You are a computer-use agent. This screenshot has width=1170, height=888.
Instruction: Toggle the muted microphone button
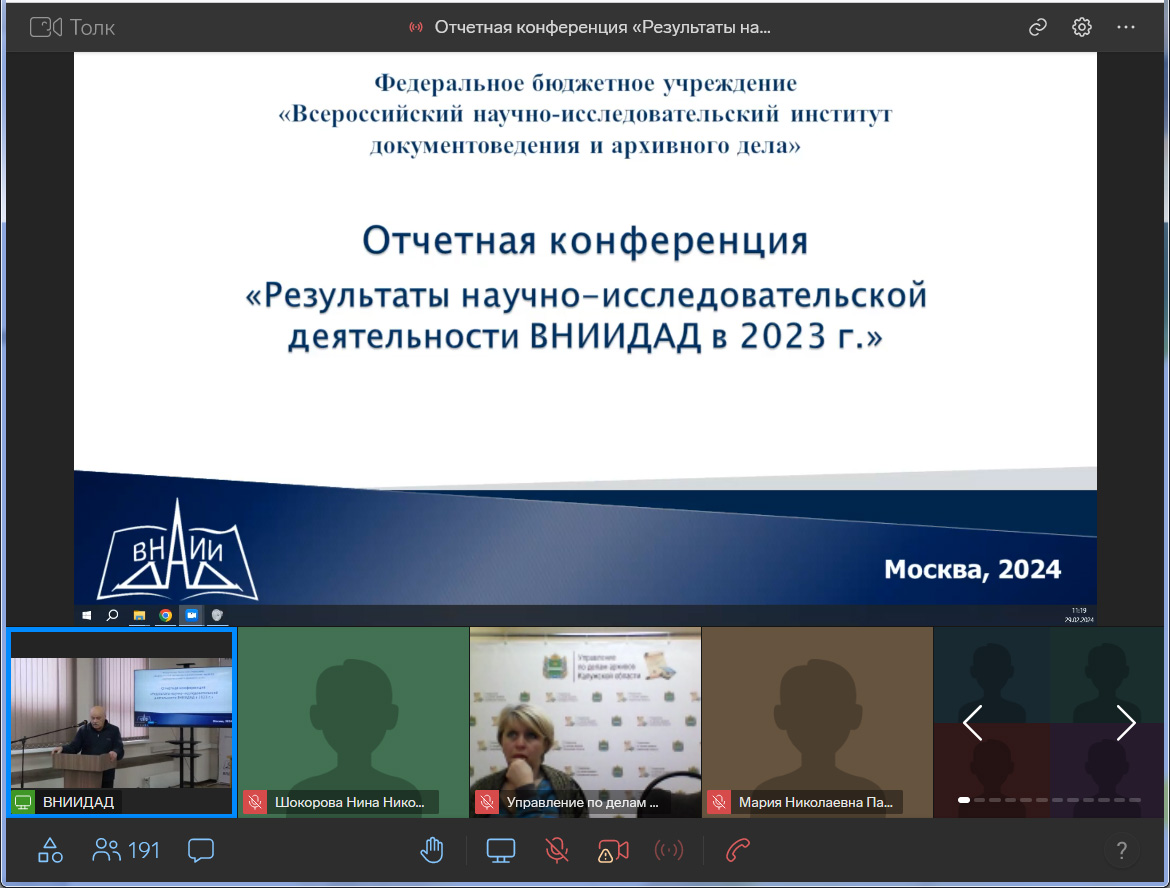pos(557,851)
